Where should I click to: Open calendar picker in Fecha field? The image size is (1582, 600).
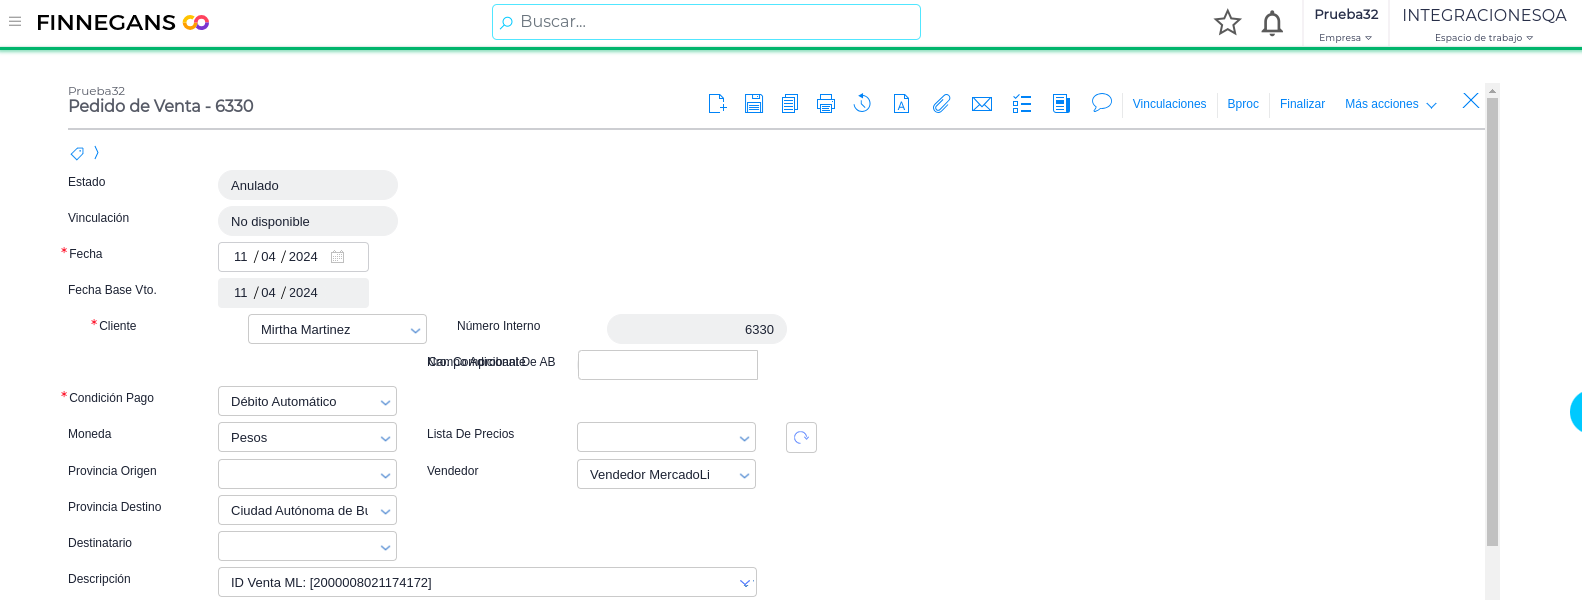coord(338,257)
